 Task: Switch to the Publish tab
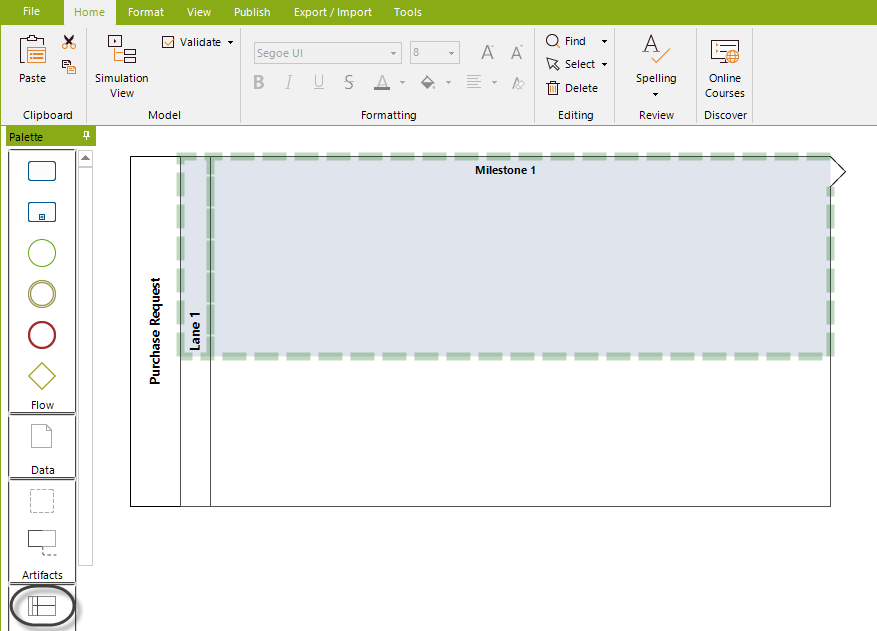[x=252, y=12]
